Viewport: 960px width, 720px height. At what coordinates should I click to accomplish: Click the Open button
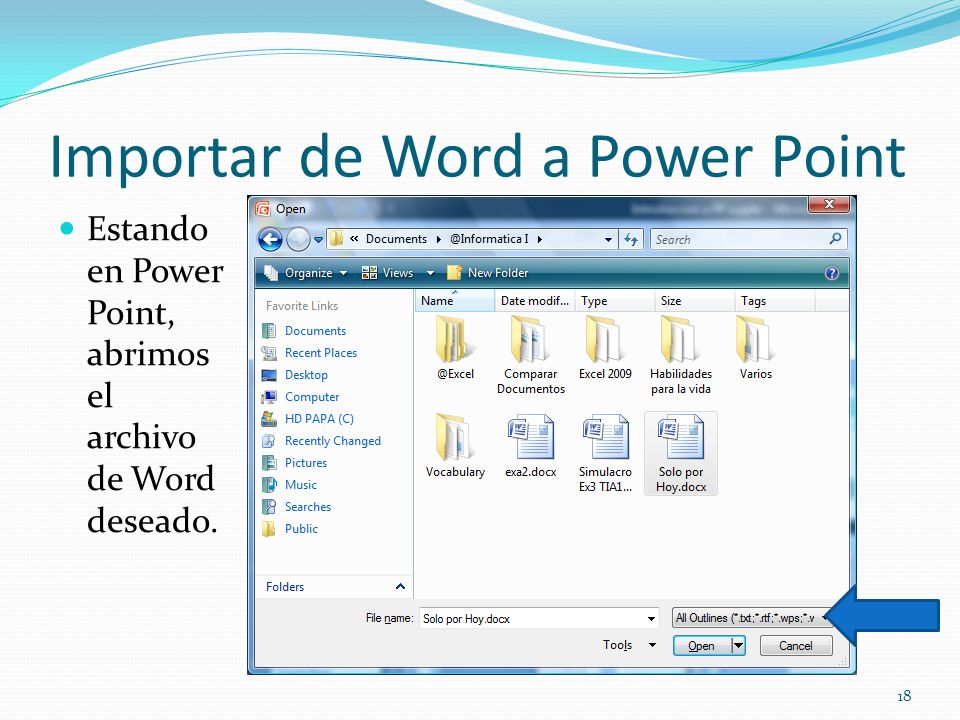(x=702, y=646)
